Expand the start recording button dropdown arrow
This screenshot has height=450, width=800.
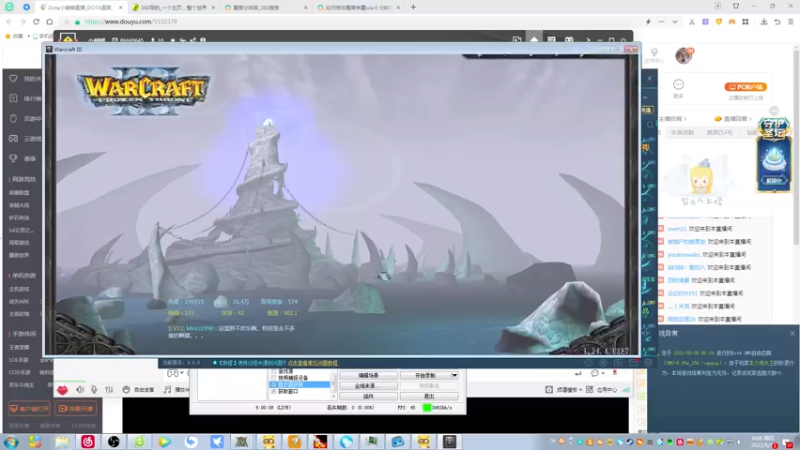pos(454,376)
